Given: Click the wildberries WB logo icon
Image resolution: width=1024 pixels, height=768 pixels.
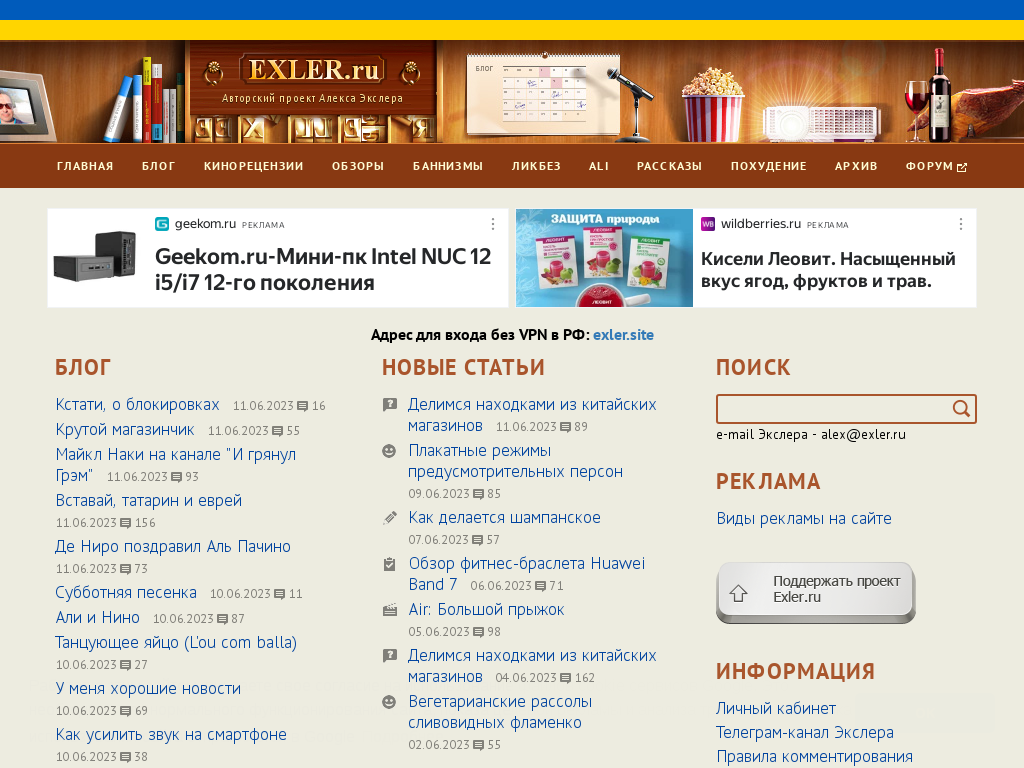Looking at the screenshot, I should pyautogui.click(x=708, y=224).
